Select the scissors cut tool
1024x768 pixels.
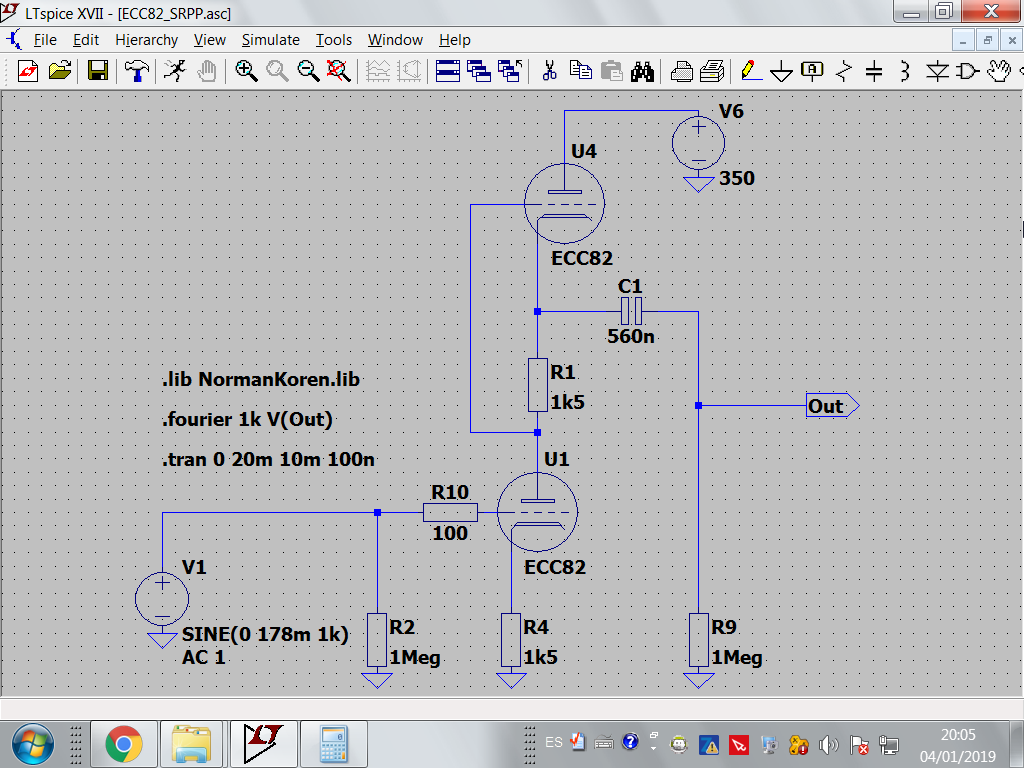(549, 71)
